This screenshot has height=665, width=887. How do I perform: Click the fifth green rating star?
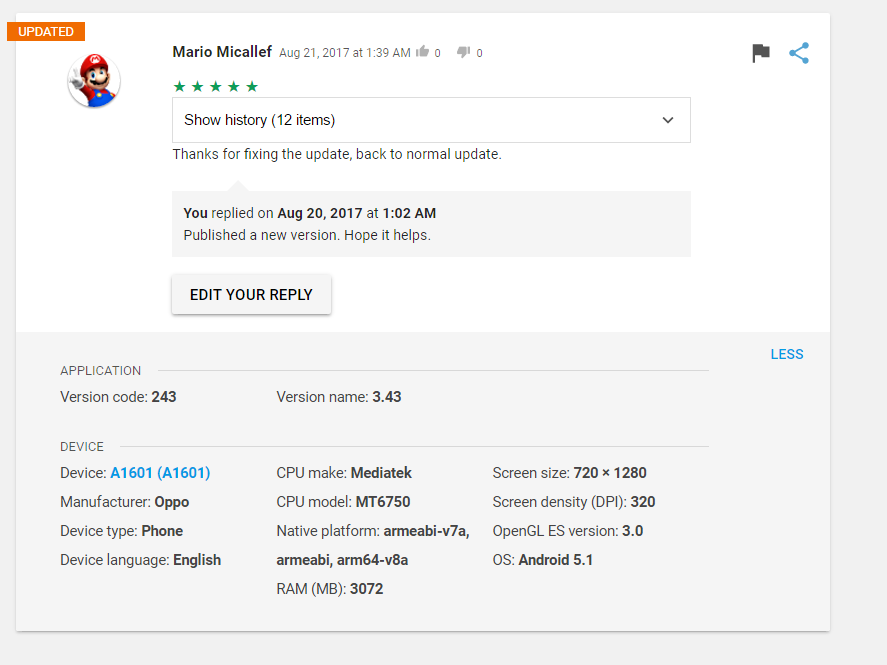pyautogui.click(x=252, y=87)
